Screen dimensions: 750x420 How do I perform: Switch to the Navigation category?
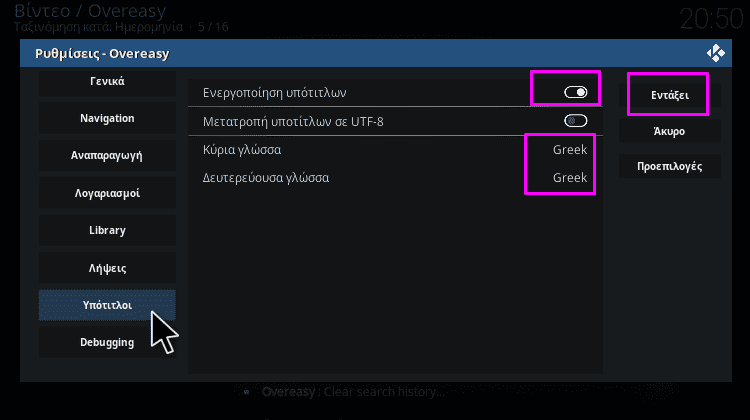click(107, 118)
